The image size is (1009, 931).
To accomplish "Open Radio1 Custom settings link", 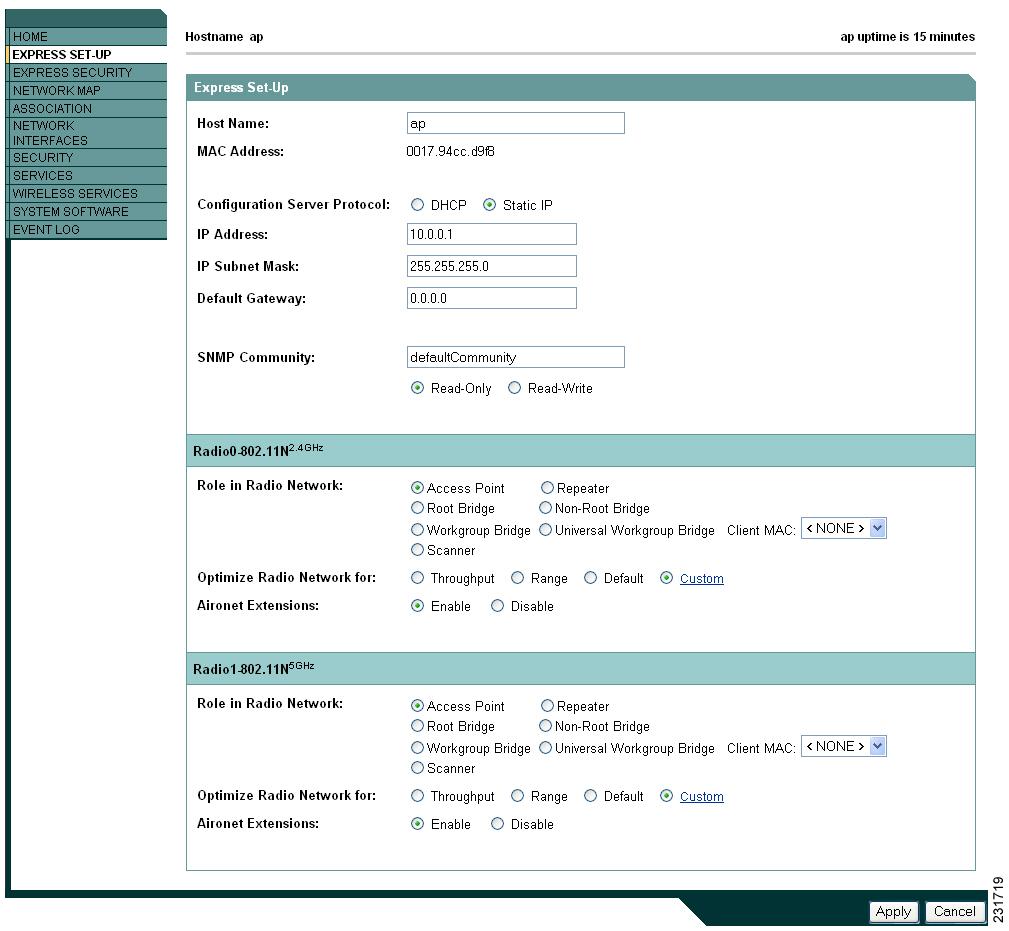I will (x=701, y=797).
